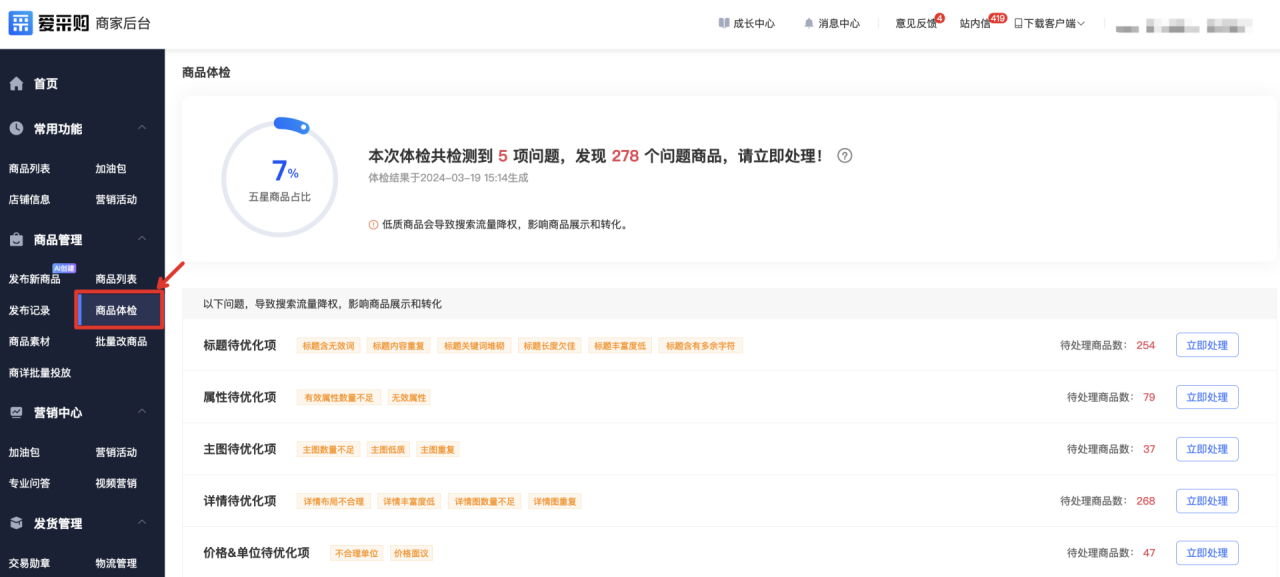Collapse the 常用功能 sidebar section
Viewport: 1280px width, 577px height.
tap(142, 128)
